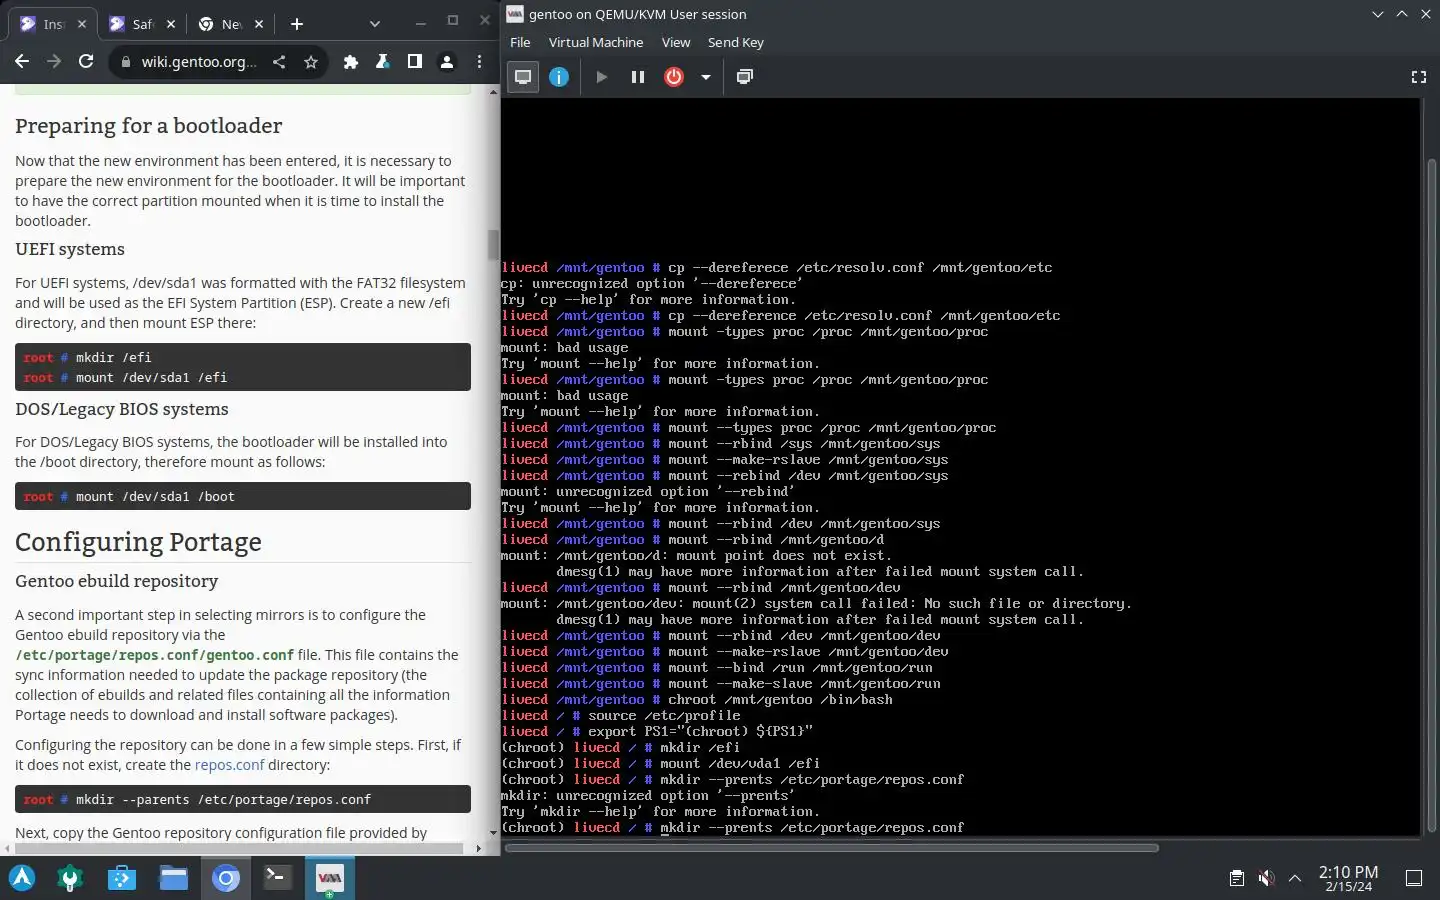Click the 'Preparing for a bootloader' heading
Image resolution: width=1440 pixels, height=900 pixels.
point(149,126)
